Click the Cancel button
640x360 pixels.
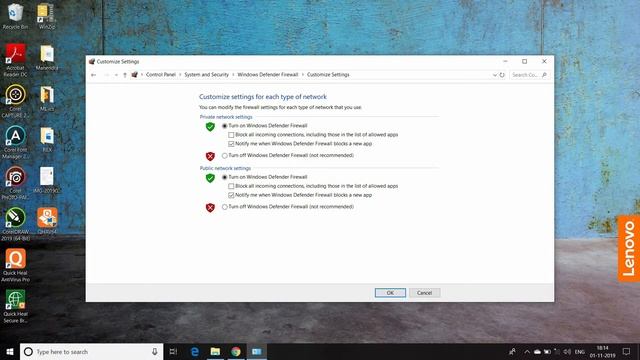pos(424,293)
